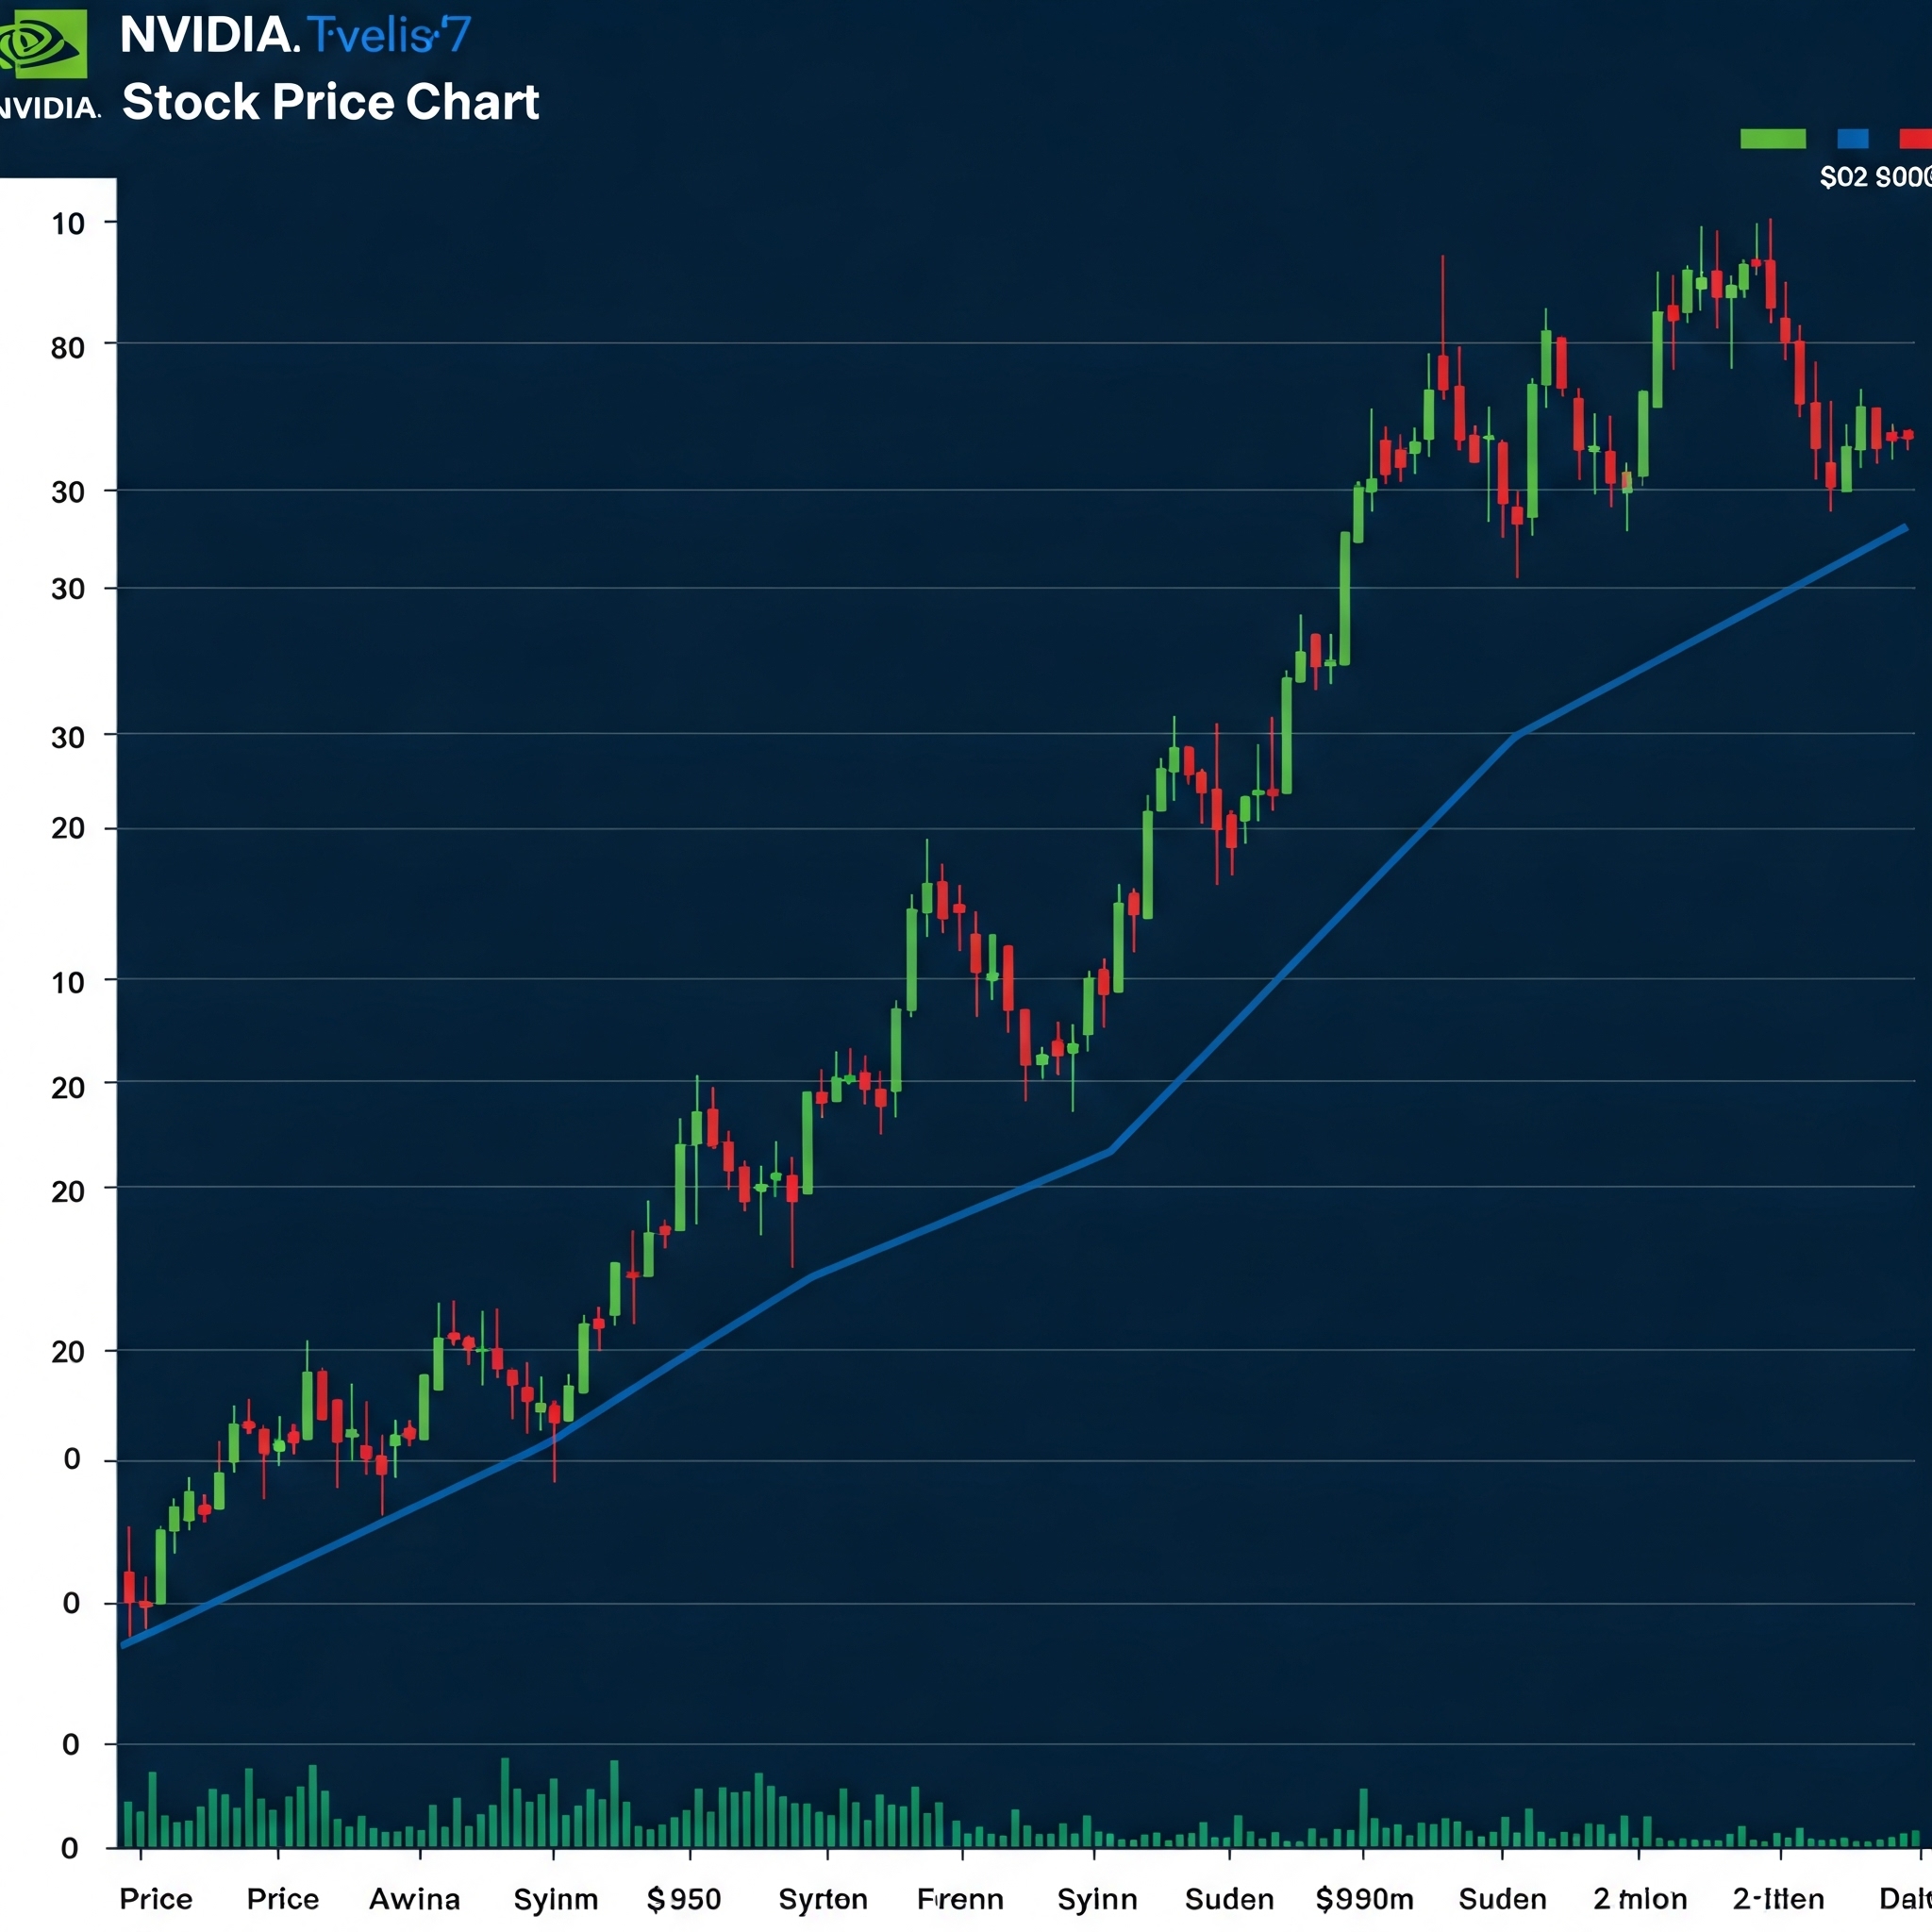Click the green NVIDIA eye logo
This screenshot has height=1932, width=1932.
pyautogui.click(x=42, y=46)
